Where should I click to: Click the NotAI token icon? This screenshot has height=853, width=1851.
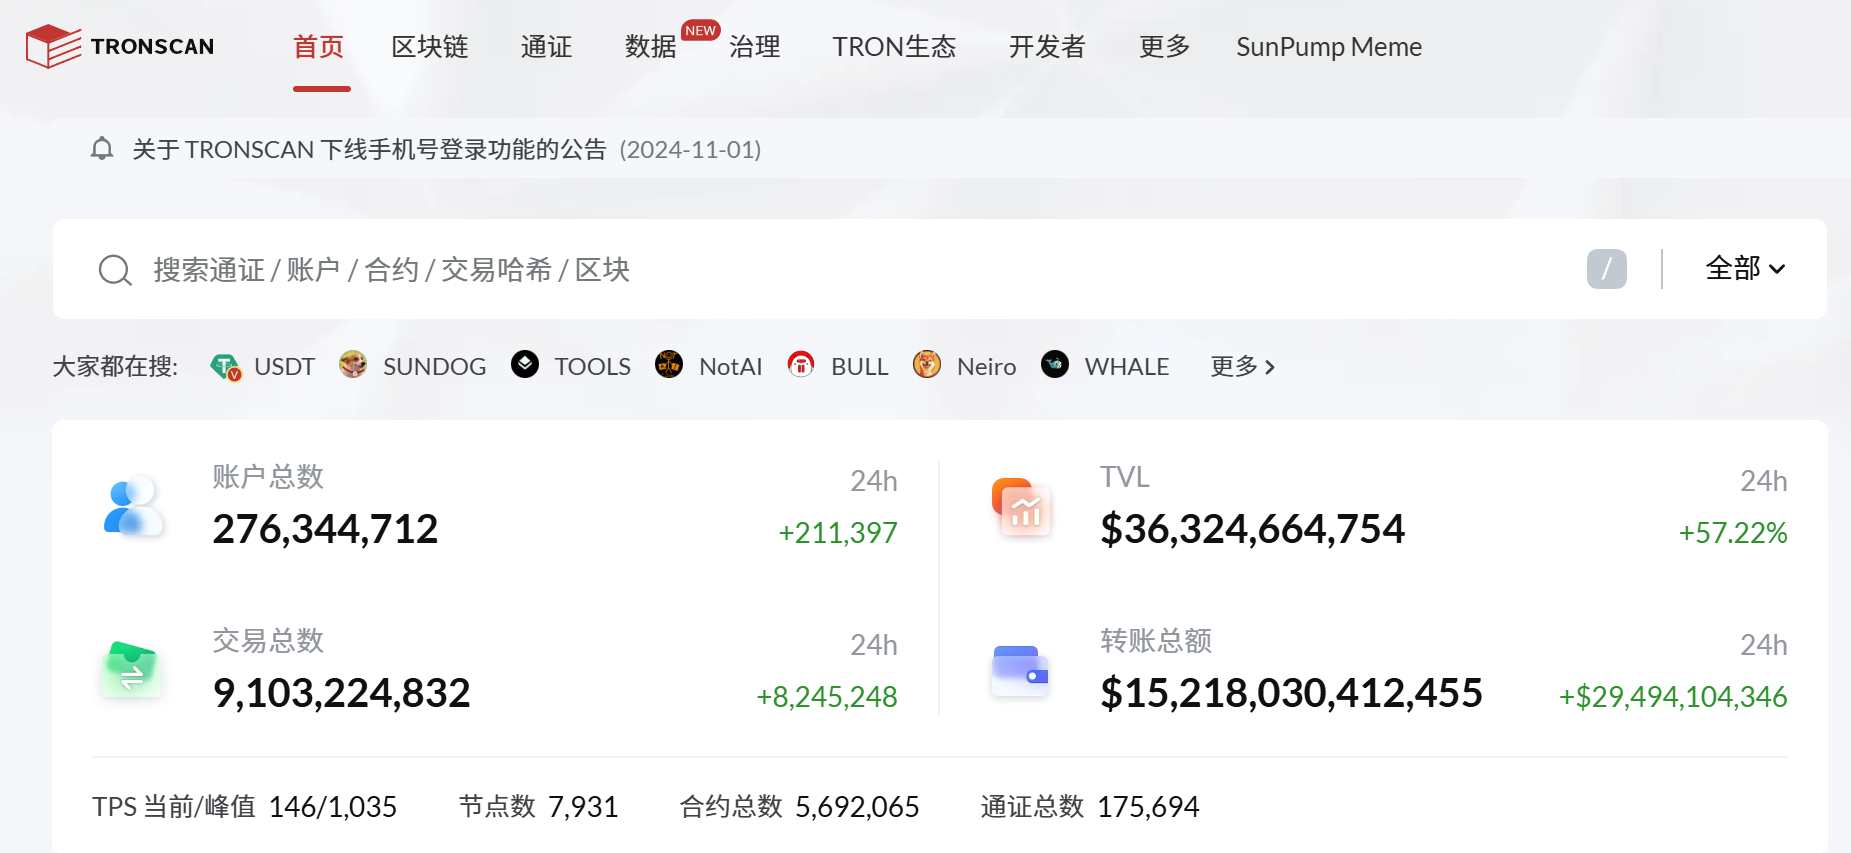669,365
